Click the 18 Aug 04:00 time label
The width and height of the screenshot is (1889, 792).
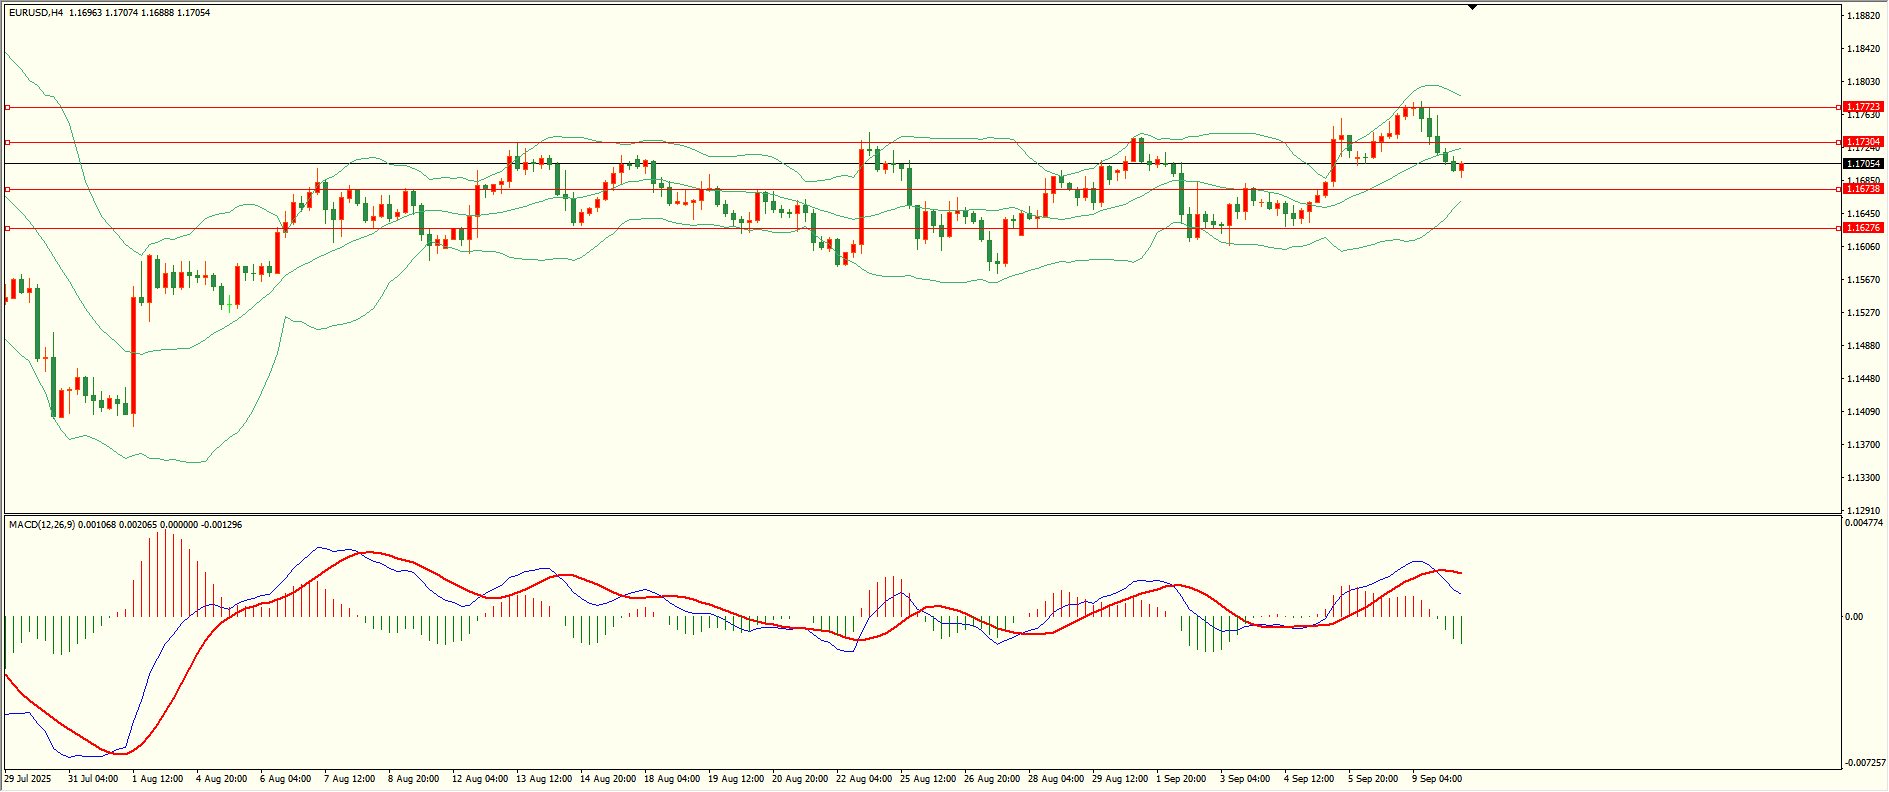click(x=672, y=779)
